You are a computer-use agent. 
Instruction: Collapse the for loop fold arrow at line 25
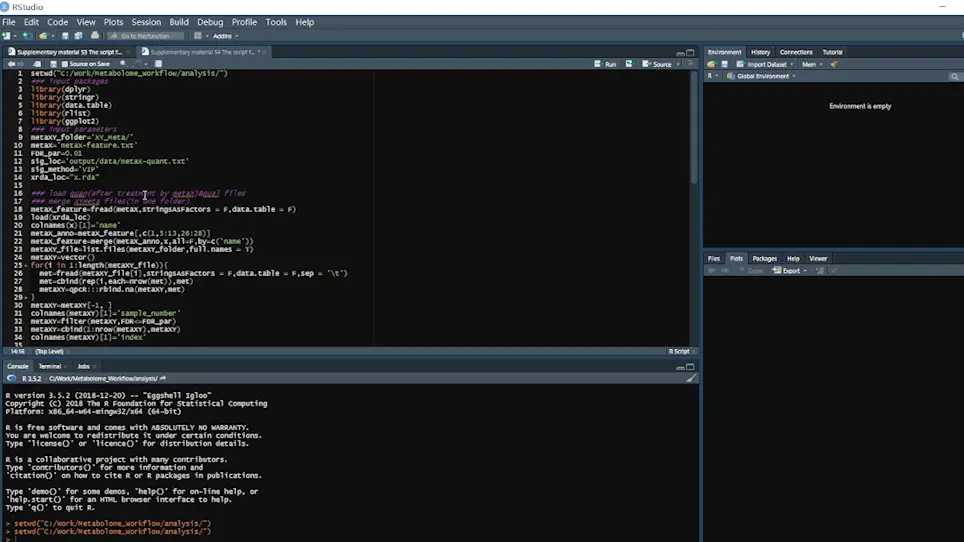26,265
